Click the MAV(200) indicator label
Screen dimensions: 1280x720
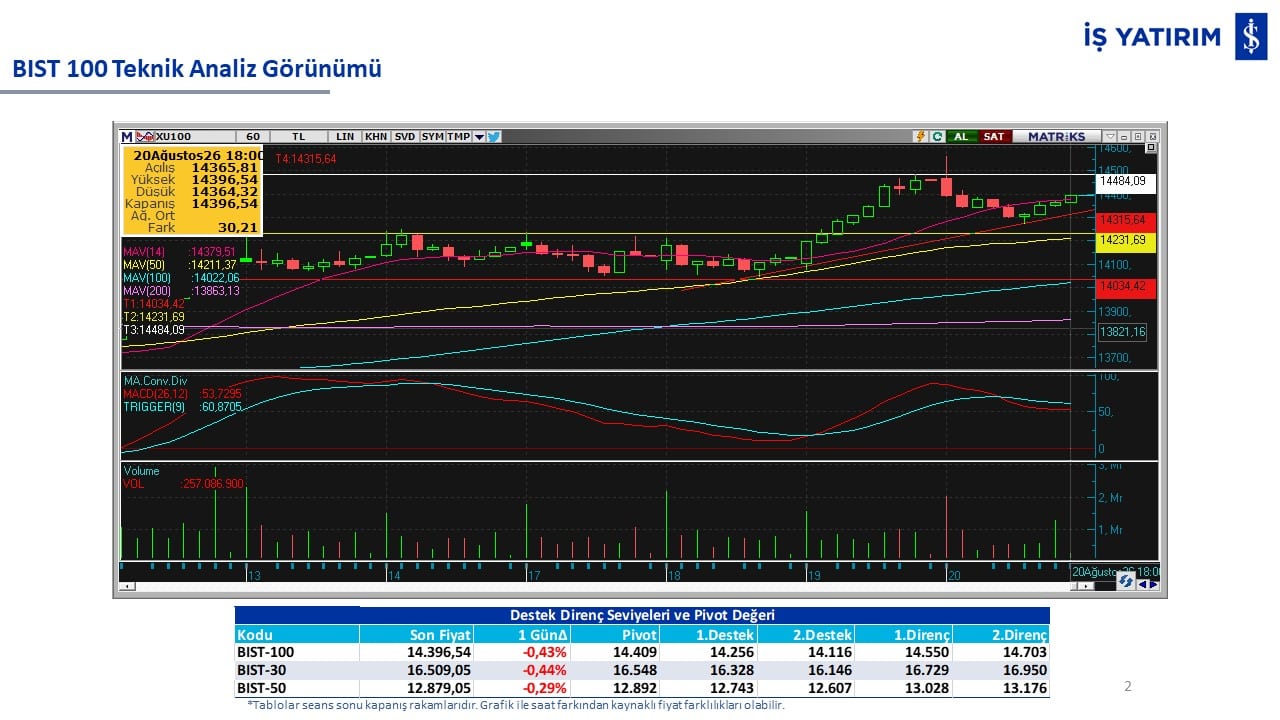[x=146, y=291]
